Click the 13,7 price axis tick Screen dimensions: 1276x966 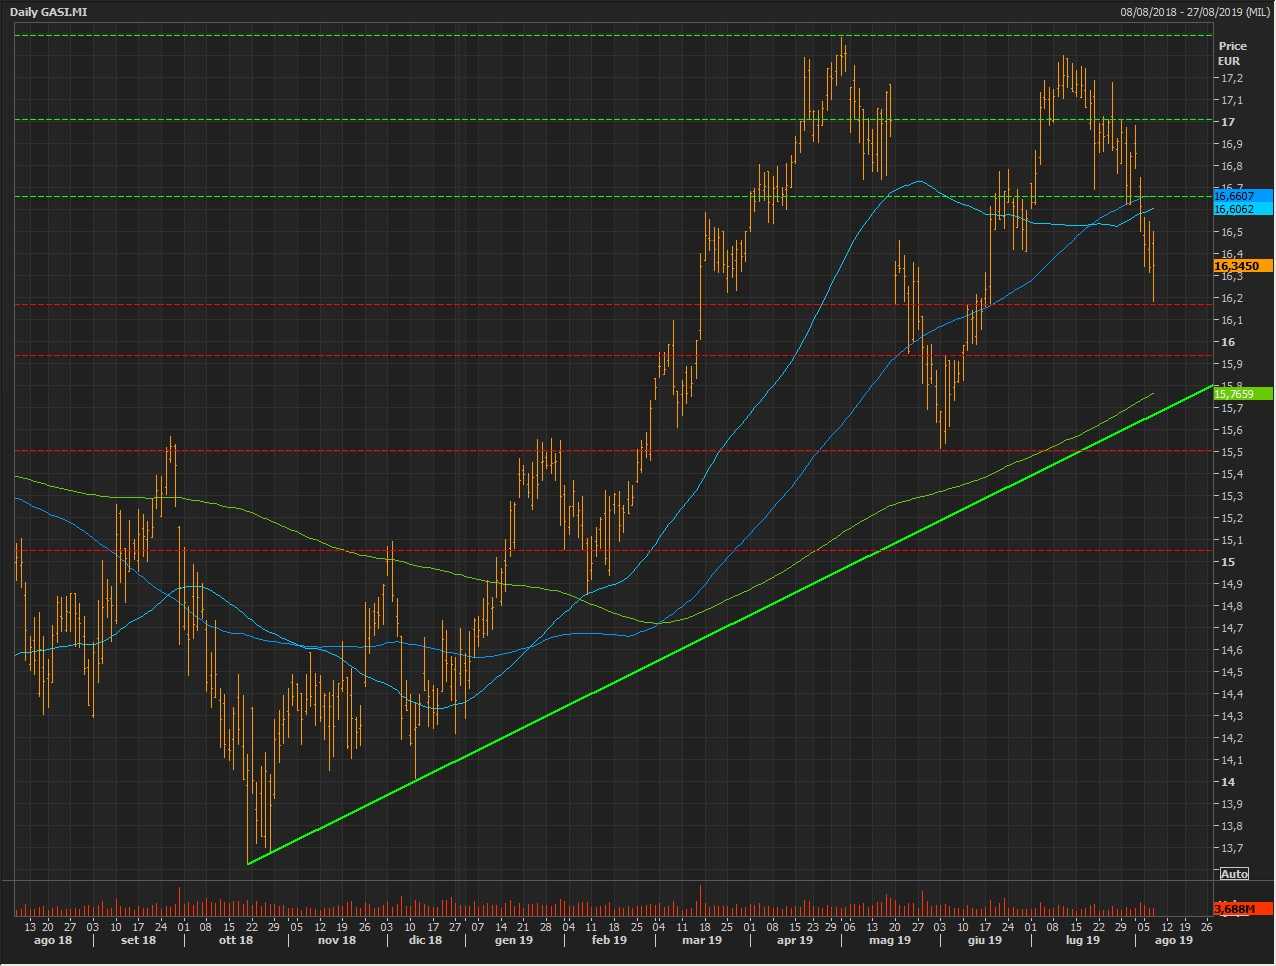[1232, 848]
